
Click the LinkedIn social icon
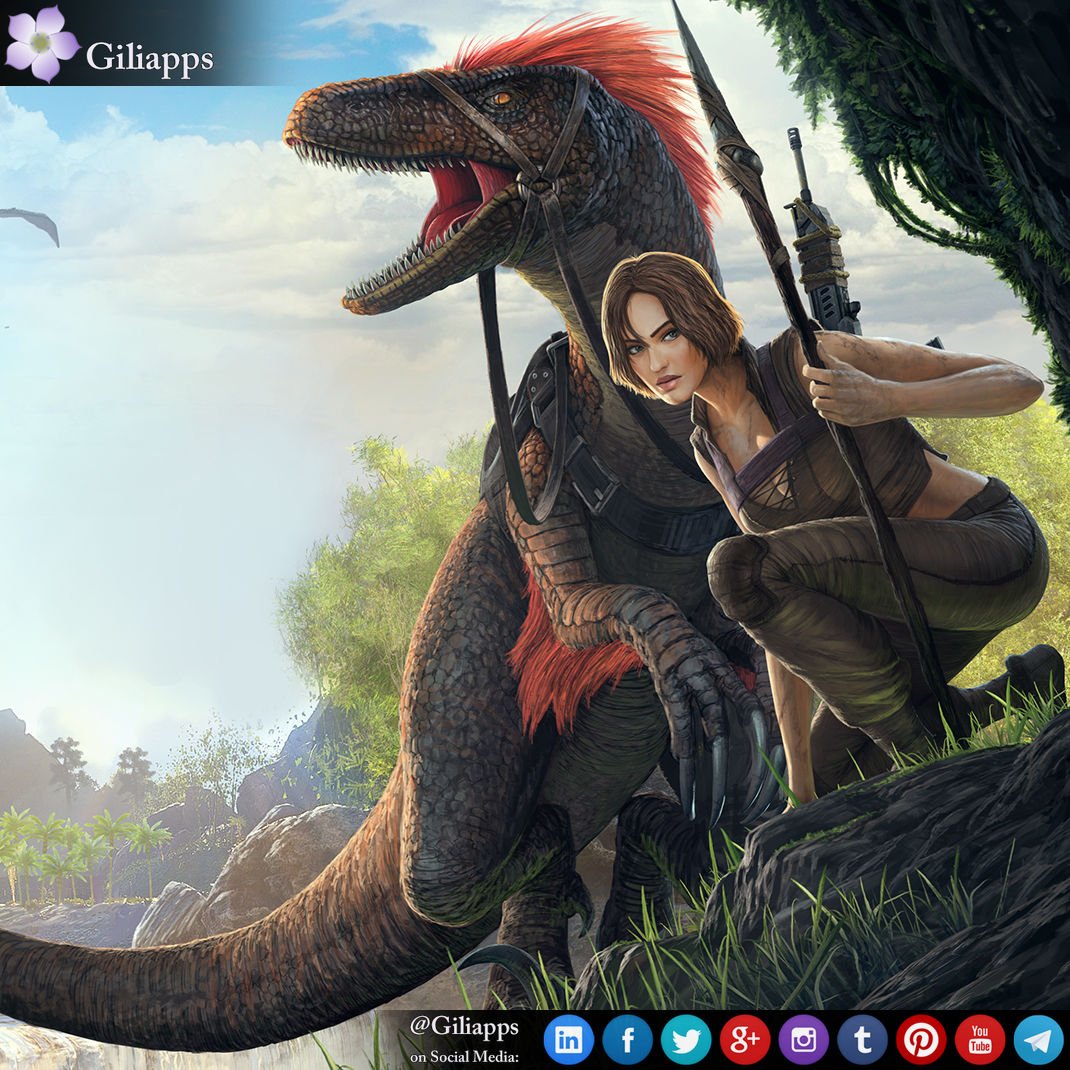point(568,1040)
